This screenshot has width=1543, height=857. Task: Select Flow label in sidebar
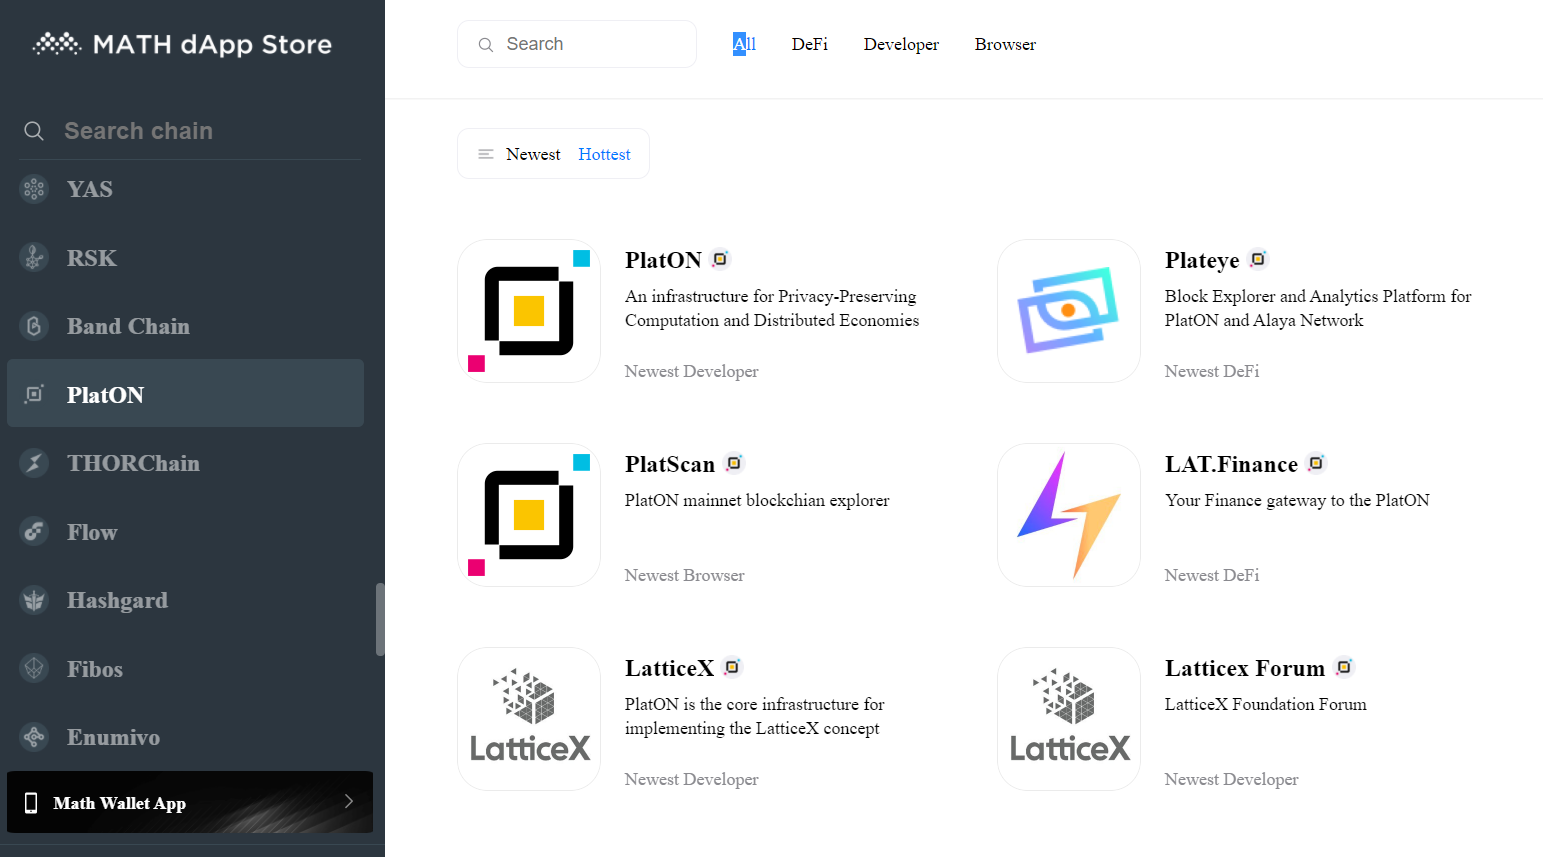[92, 532]
